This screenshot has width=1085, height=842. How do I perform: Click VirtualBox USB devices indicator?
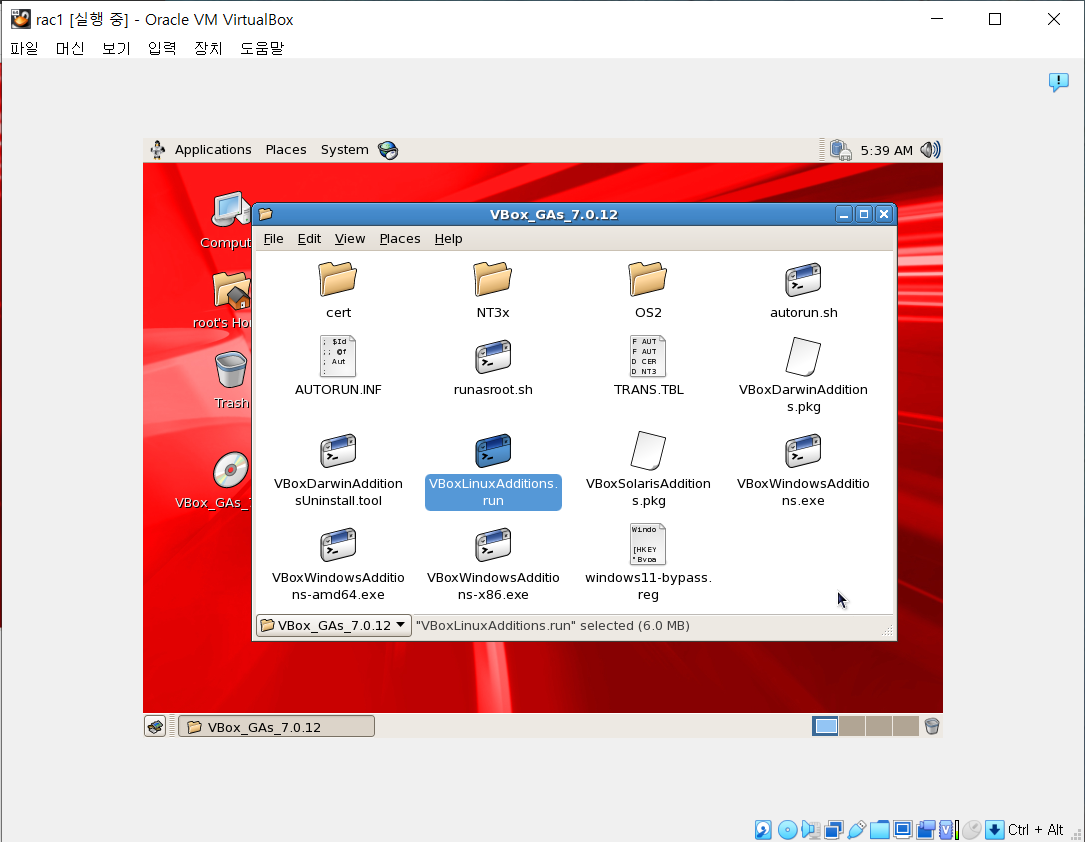pos(857,830)
